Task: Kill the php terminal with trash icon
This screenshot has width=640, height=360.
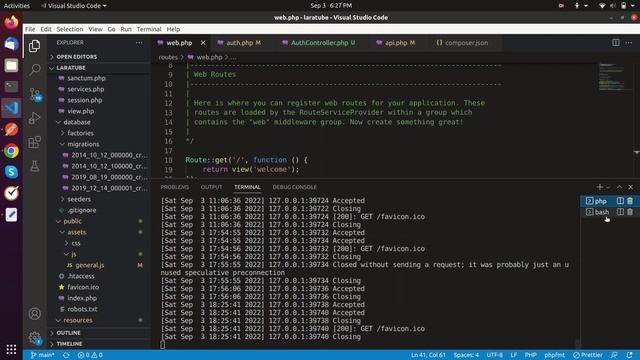Action: pos(630,201)
